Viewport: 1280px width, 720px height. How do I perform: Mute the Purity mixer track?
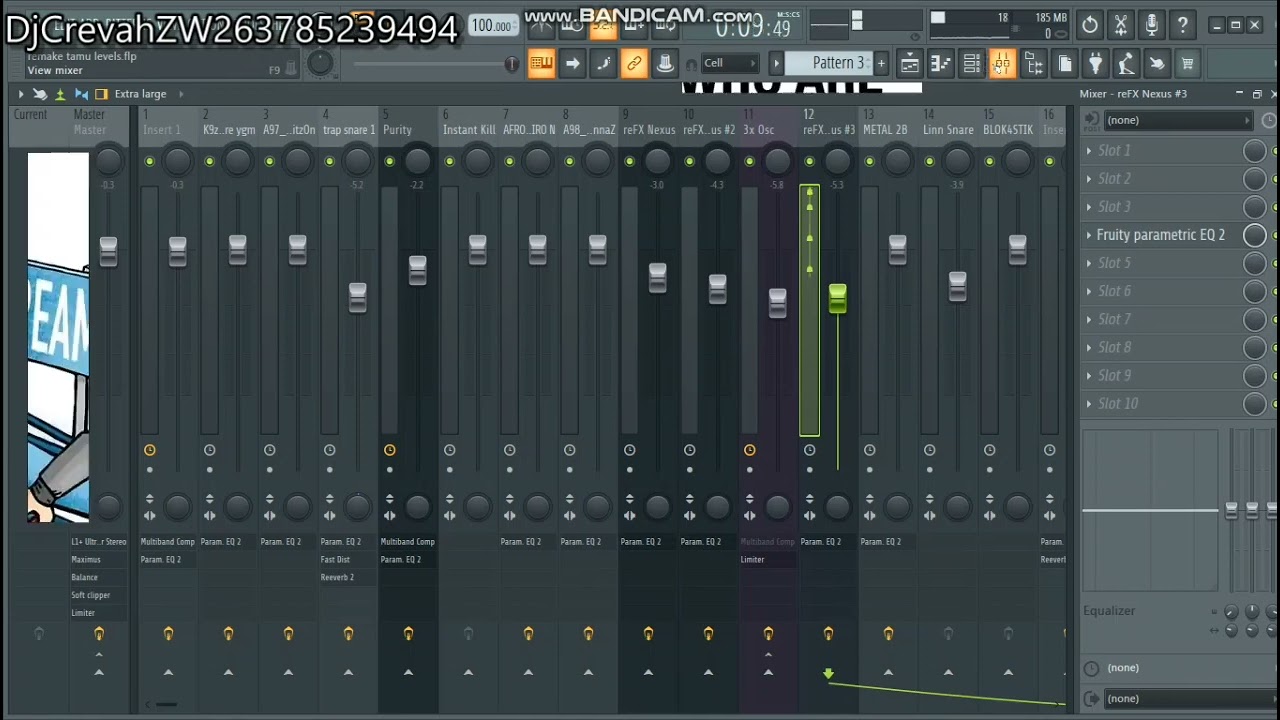coord(390,161)
